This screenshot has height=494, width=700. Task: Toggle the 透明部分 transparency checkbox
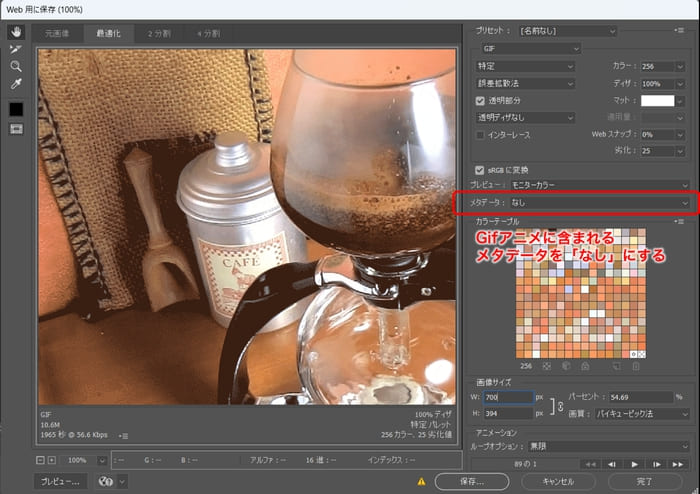pos(480,101)
